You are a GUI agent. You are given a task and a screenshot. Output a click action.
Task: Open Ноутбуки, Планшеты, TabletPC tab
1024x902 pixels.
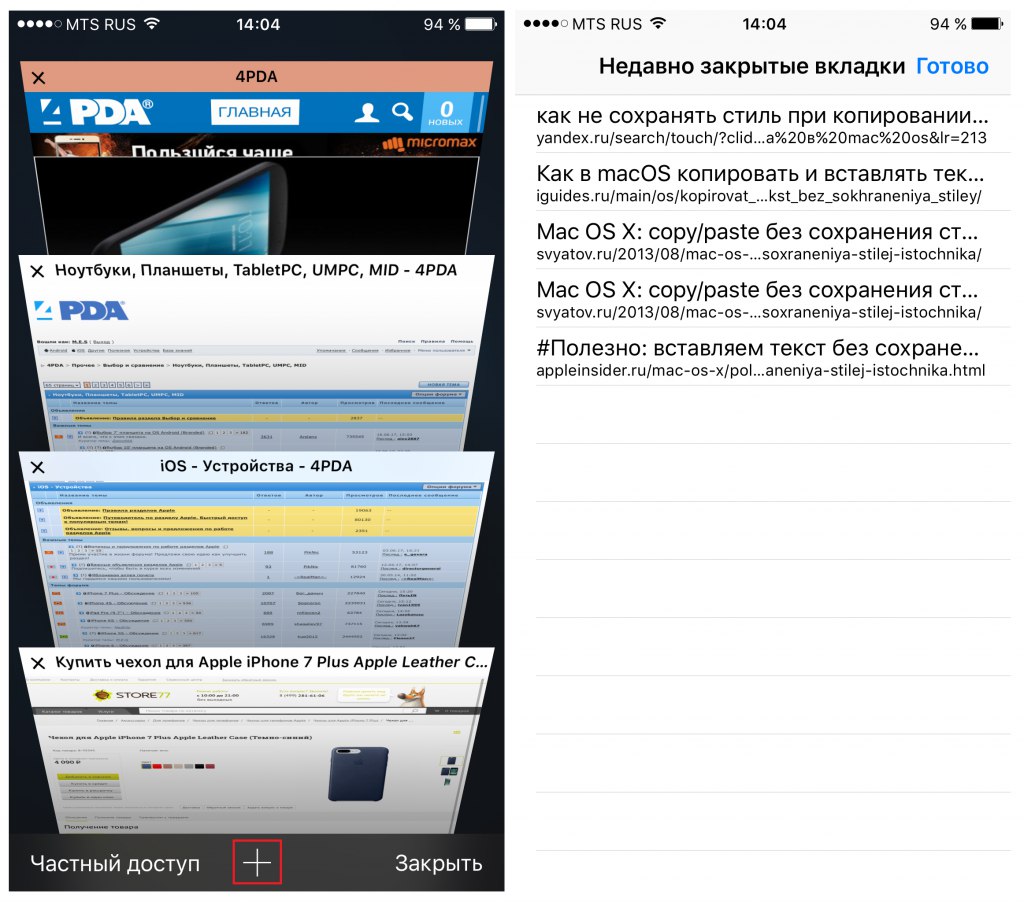pyautogui.click(x=255, y=270)
